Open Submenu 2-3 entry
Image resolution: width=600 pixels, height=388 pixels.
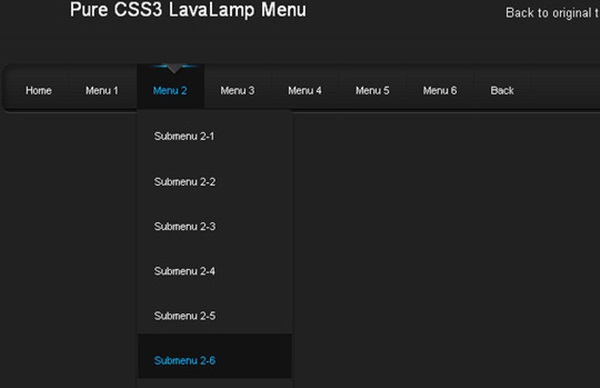tap(215, 226)
